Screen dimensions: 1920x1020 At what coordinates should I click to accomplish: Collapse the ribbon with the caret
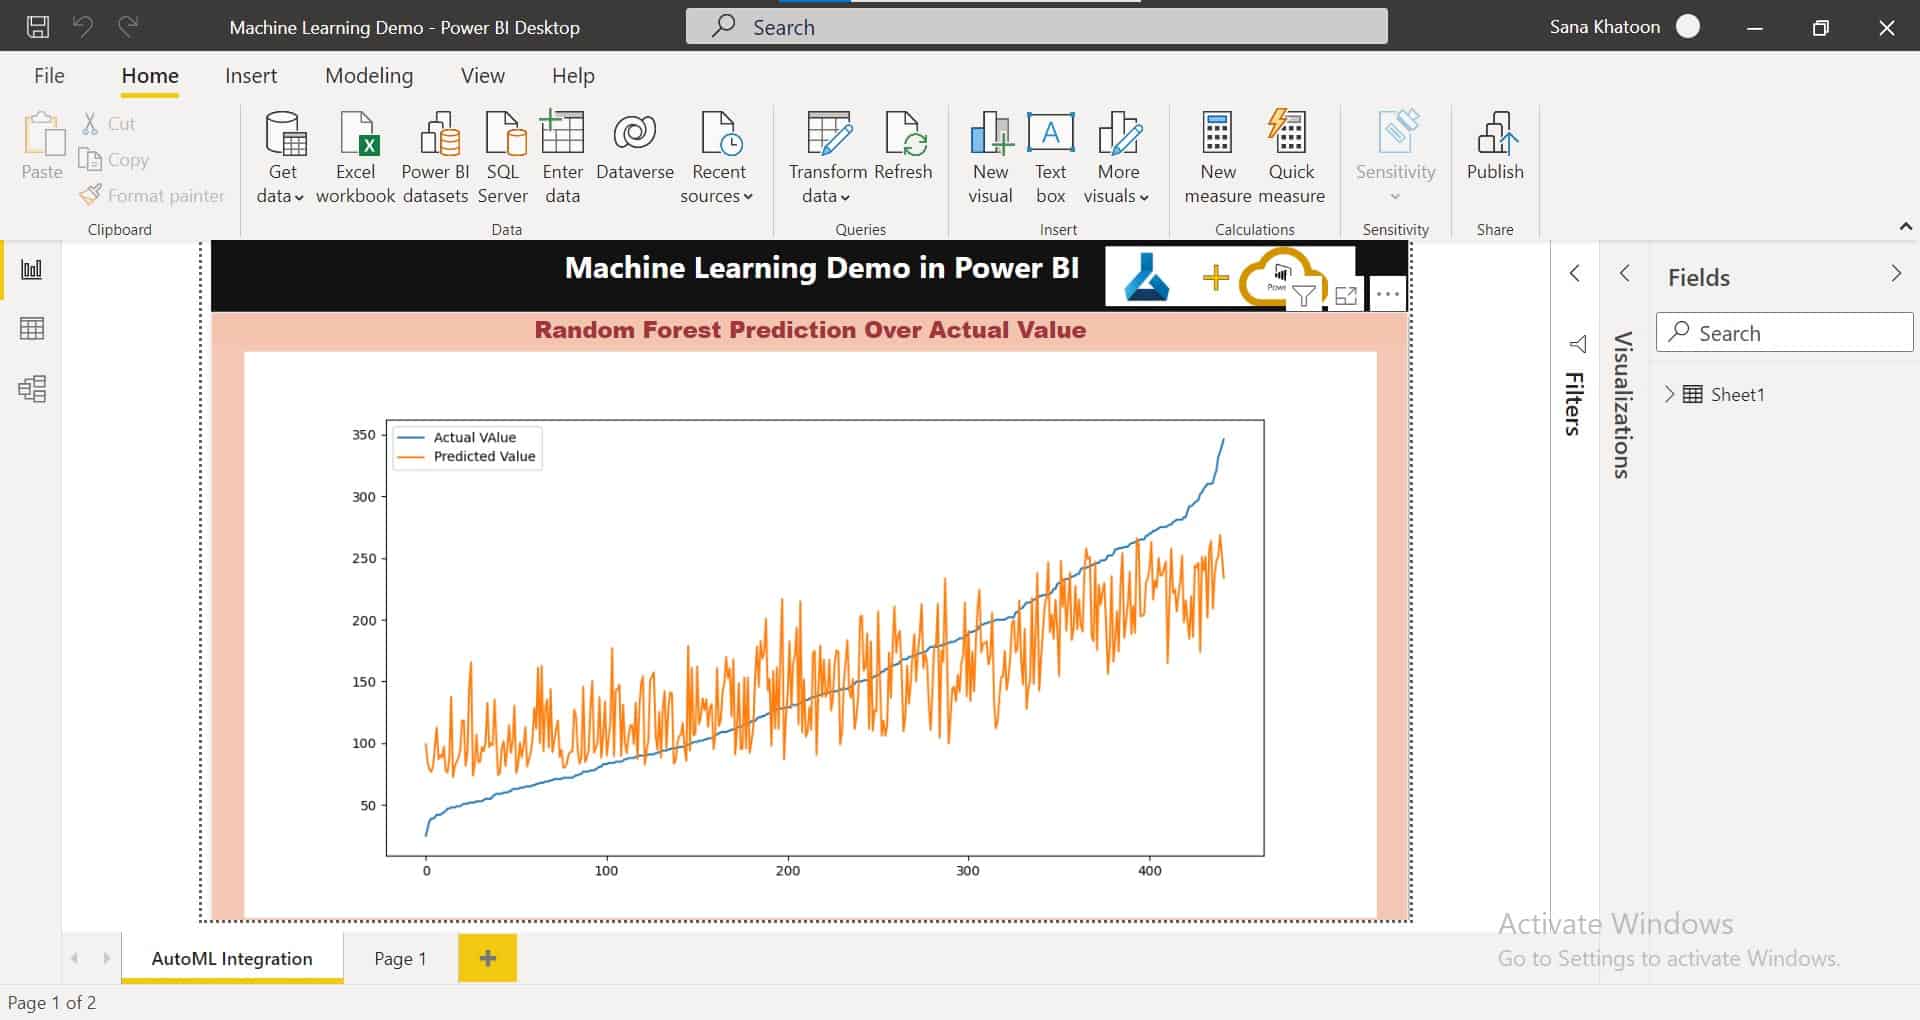pyautogui.click(x=1906, y=227)
